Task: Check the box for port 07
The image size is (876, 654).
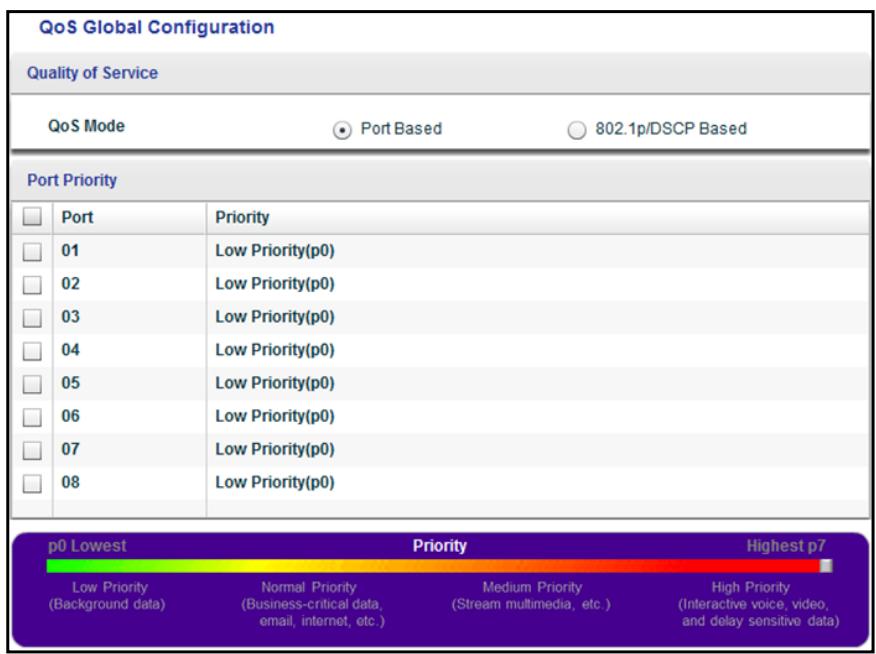Action: (32, 451)
